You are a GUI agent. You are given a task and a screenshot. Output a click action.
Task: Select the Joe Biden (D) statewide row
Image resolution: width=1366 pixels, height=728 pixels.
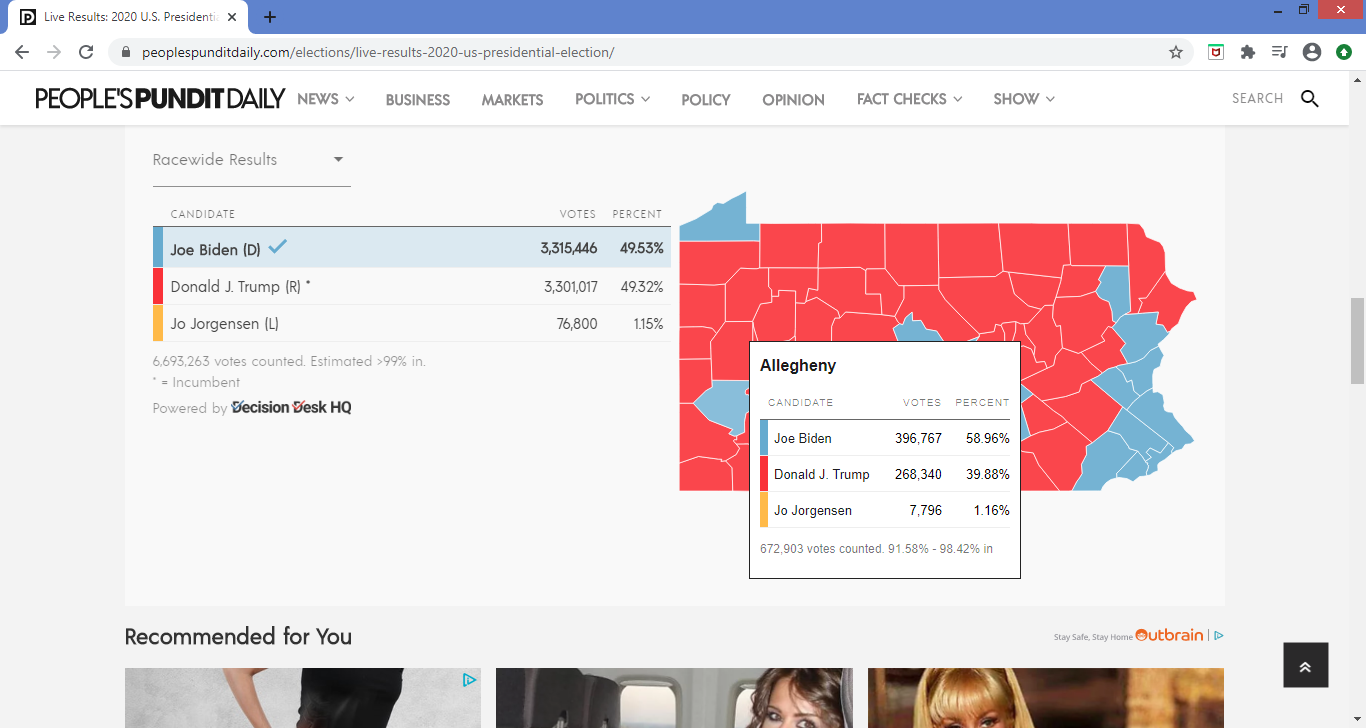412,248
